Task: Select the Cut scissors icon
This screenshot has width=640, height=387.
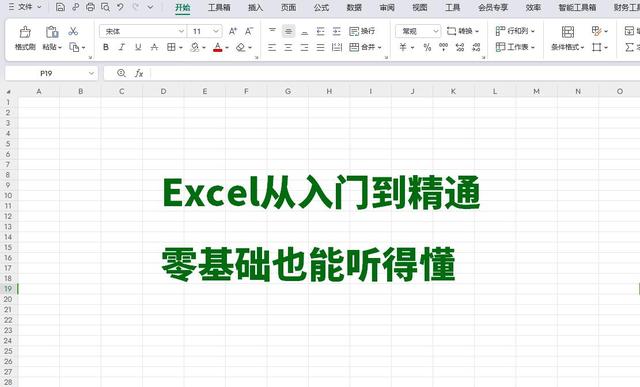Action: tap(73, 31)
